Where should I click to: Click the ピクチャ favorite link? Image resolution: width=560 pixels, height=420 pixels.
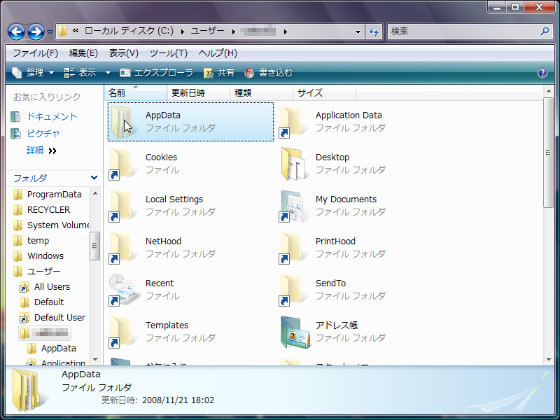(x=43, y=134)
